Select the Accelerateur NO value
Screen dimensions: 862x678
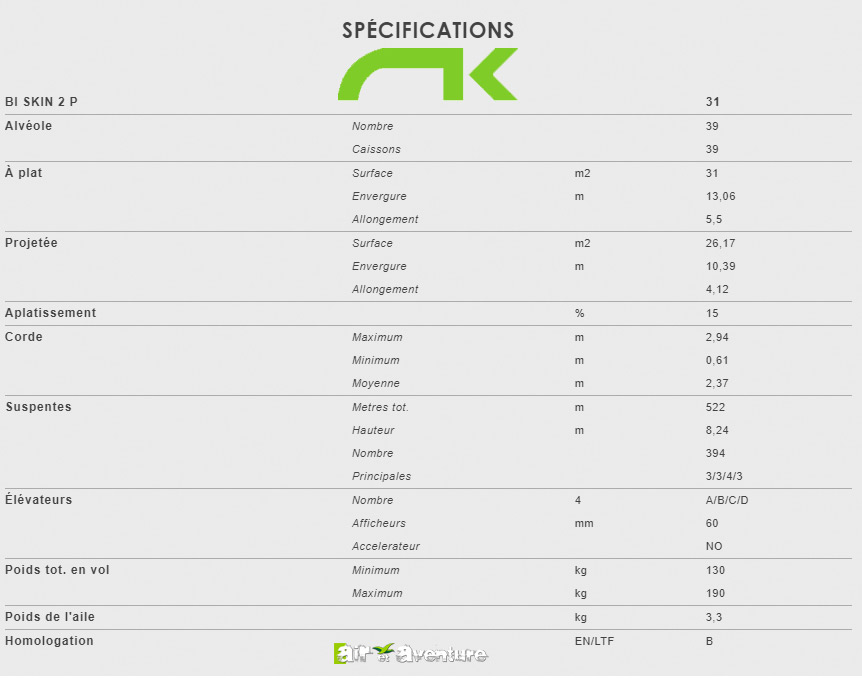coord(714,546)
